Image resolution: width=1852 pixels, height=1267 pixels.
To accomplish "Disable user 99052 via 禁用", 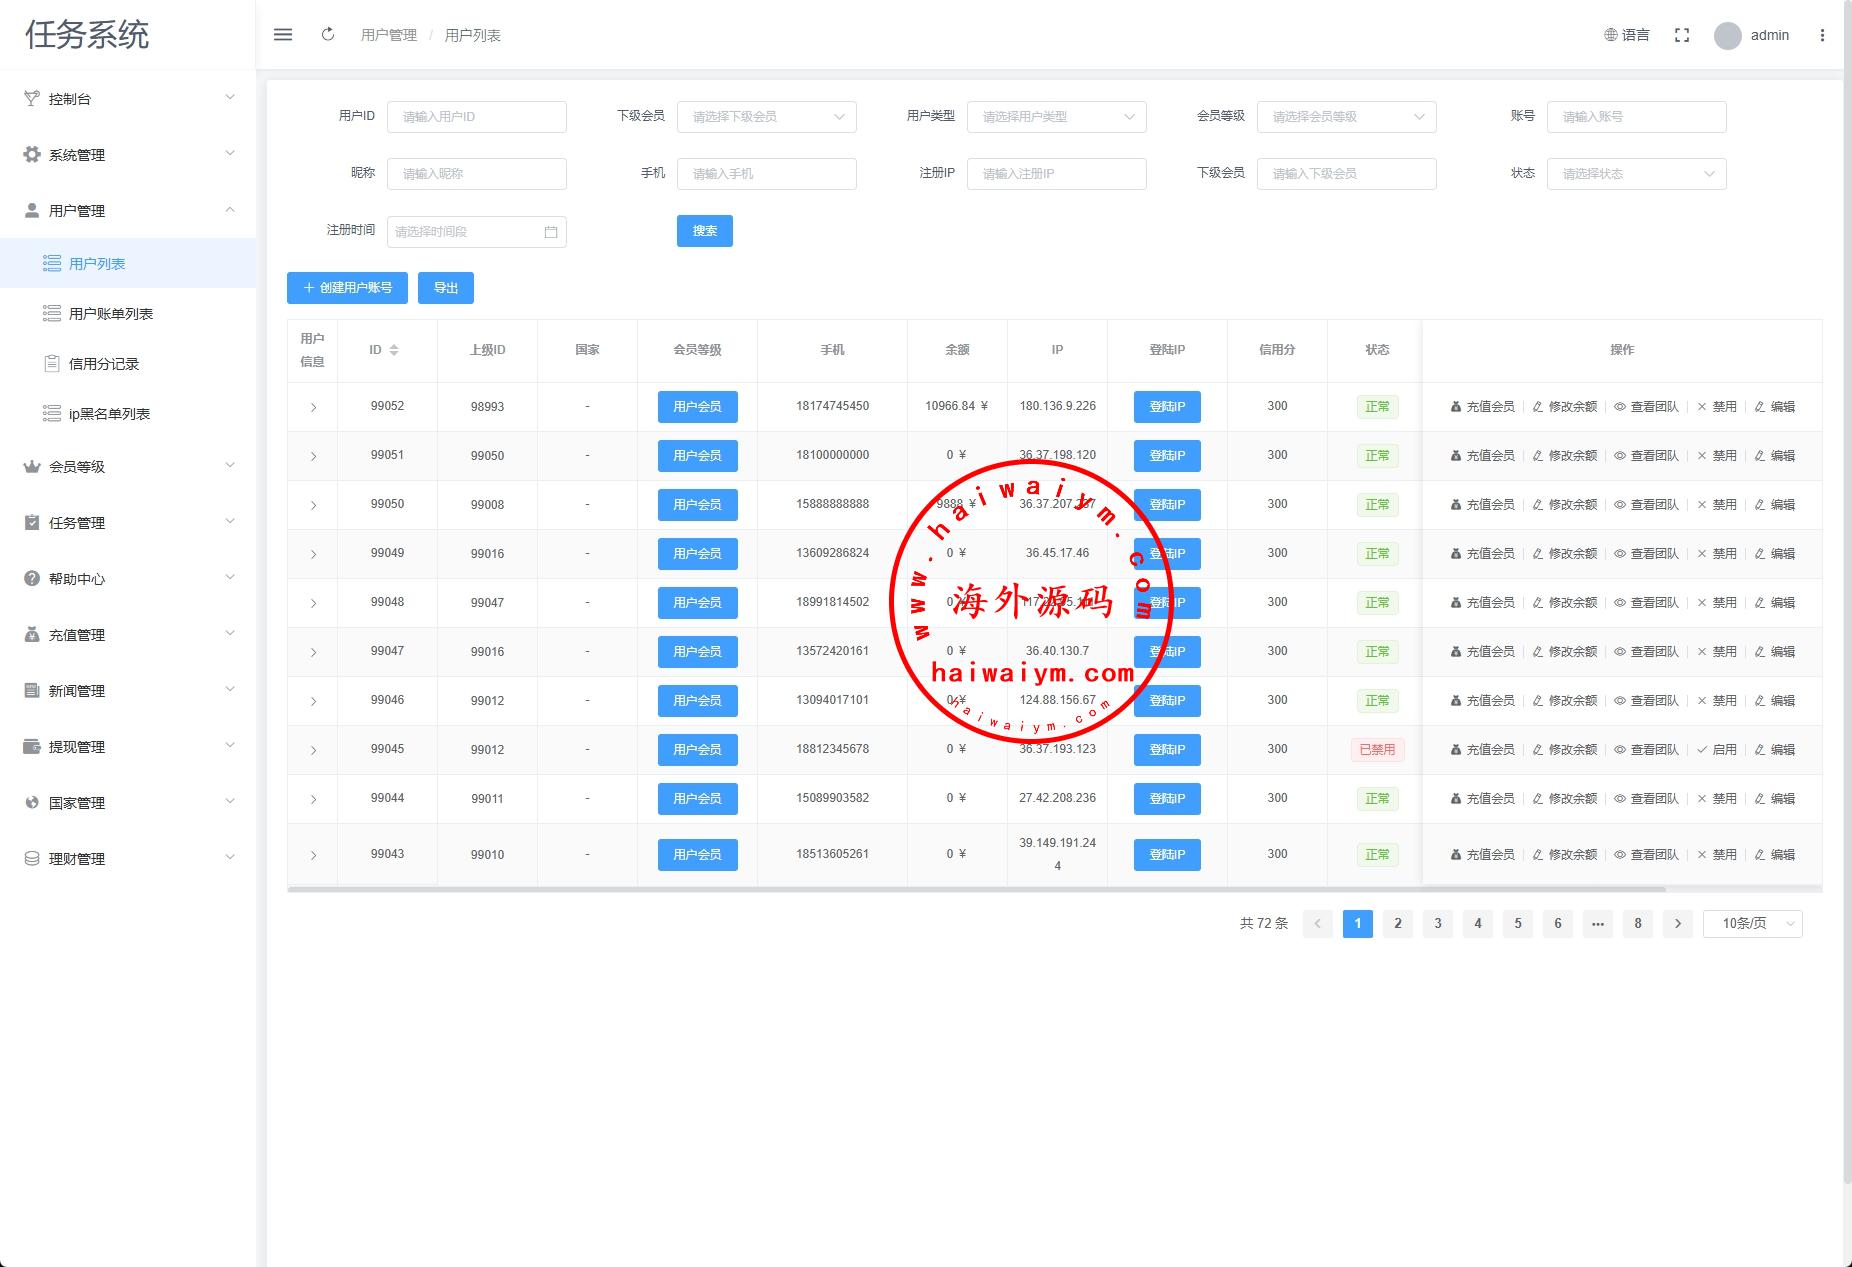I will (x=1716, y=407).
